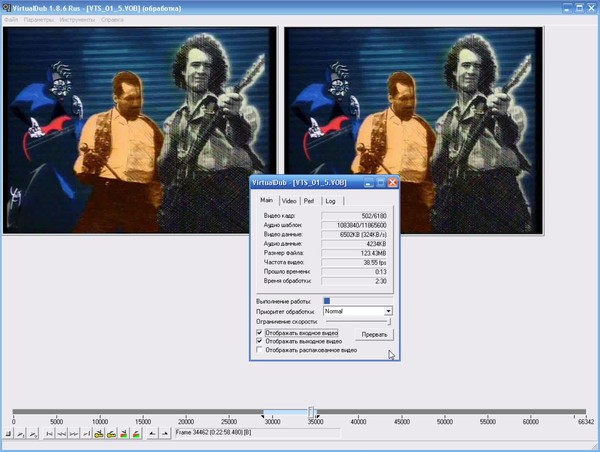Click the timeline position slider handle

coord(311,412)
